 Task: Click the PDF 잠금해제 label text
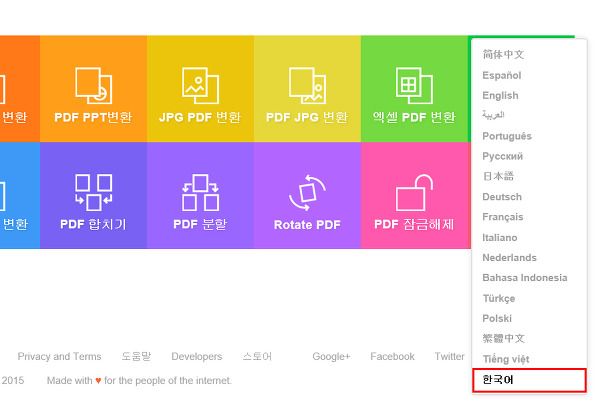pyautogui.click(x=414, y=224)
